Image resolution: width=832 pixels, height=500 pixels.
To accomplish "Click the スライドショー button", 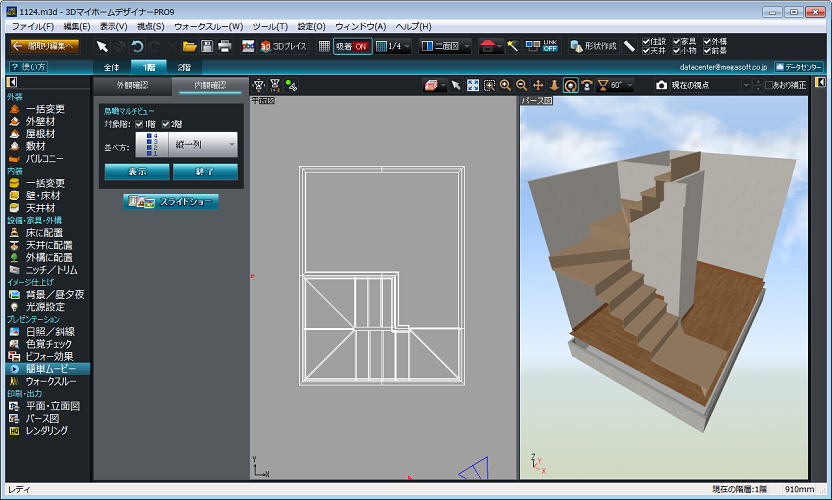I will [171, 201].
